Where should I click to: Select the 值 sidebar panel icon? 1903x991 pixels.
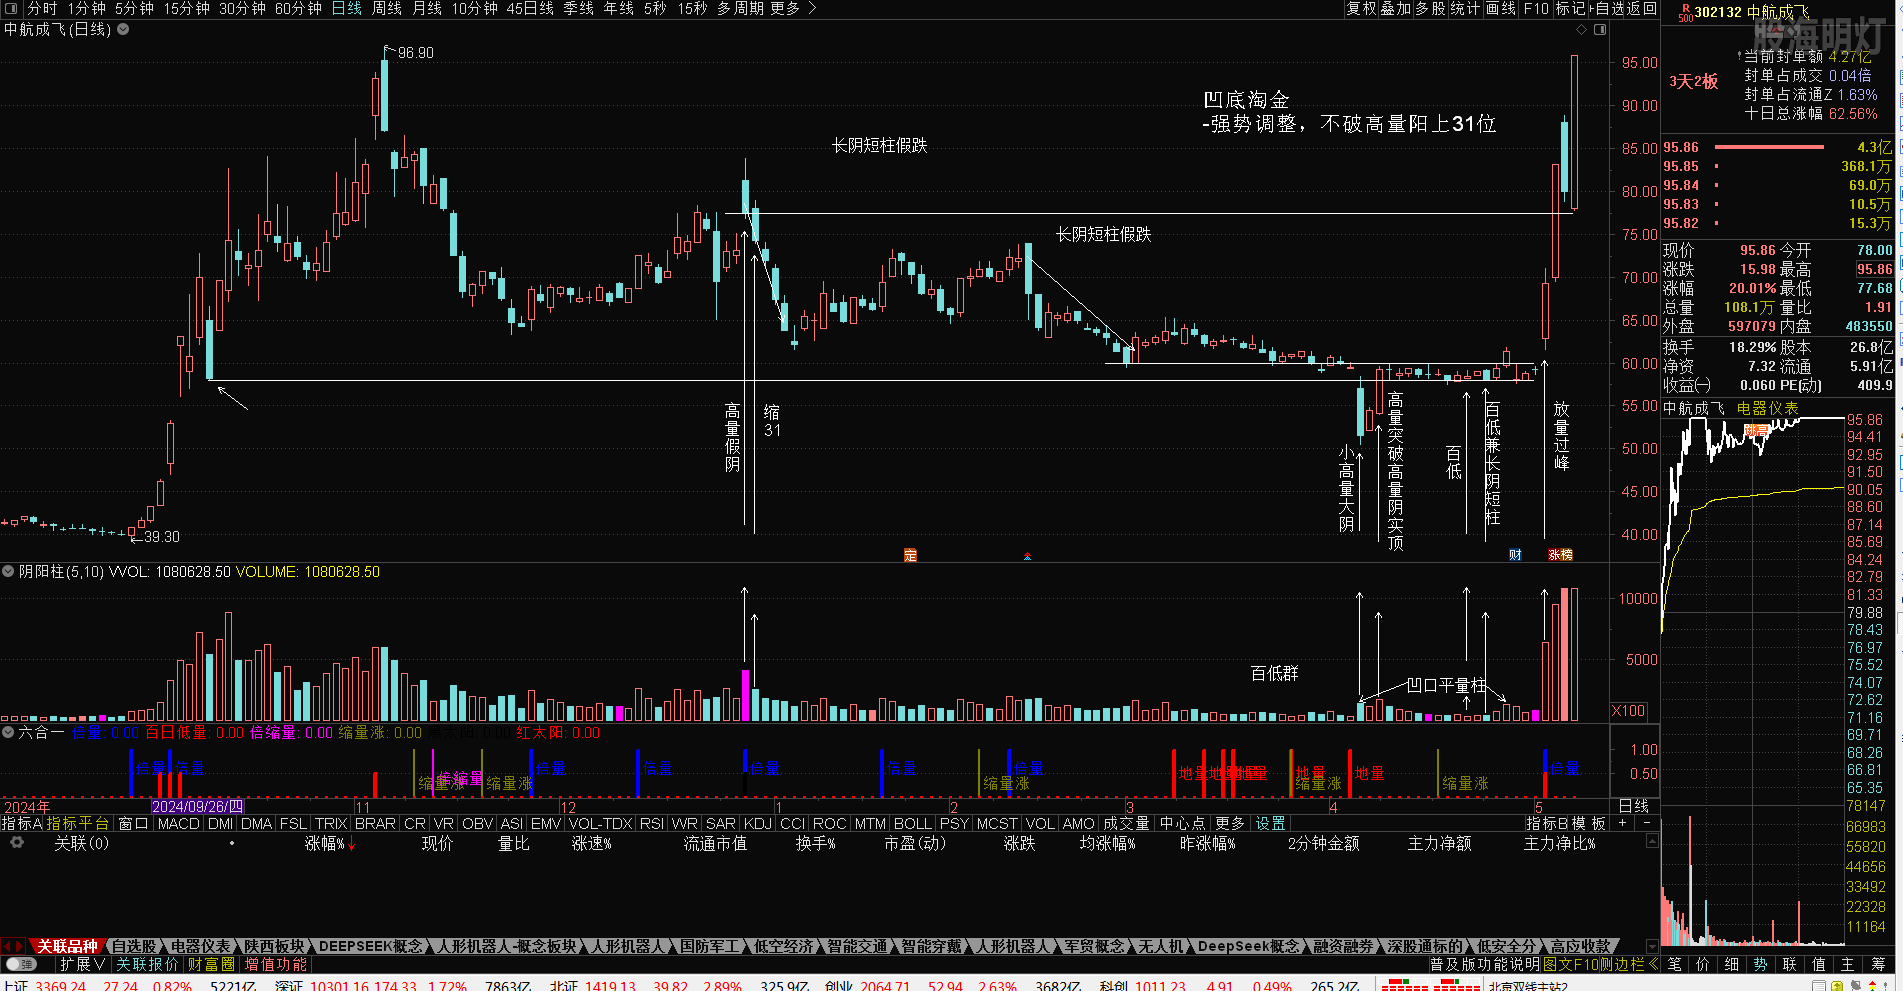(1819, 964)
